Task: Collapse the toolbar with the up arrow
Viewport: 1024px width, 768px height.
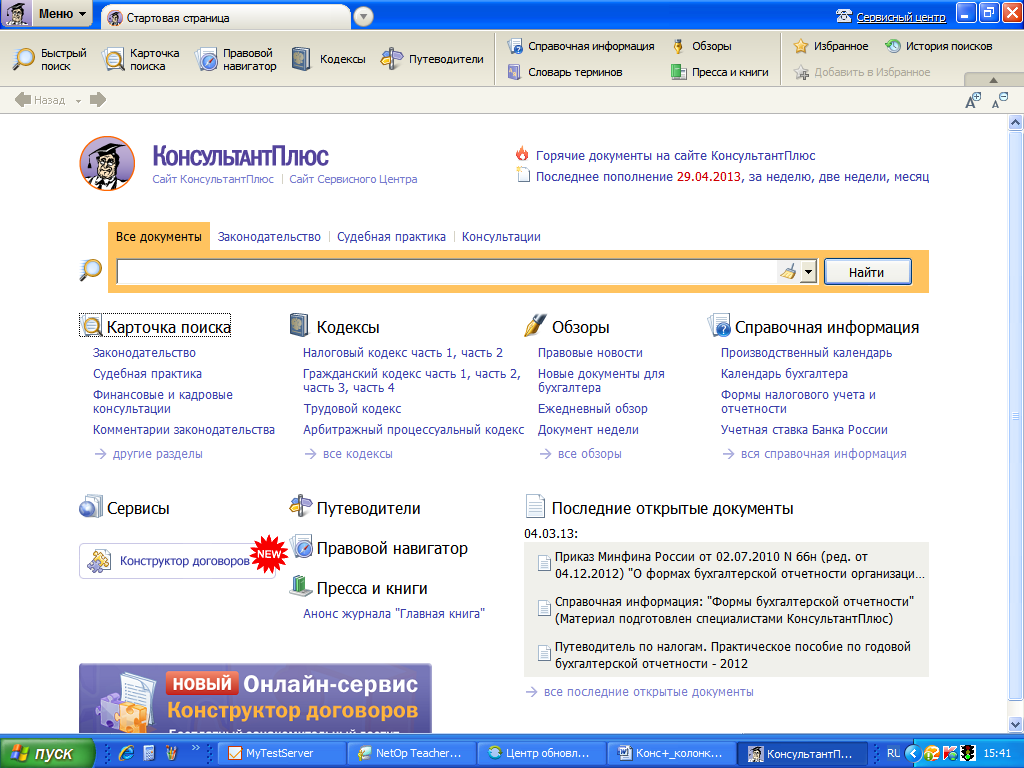Action: (993, 80)
